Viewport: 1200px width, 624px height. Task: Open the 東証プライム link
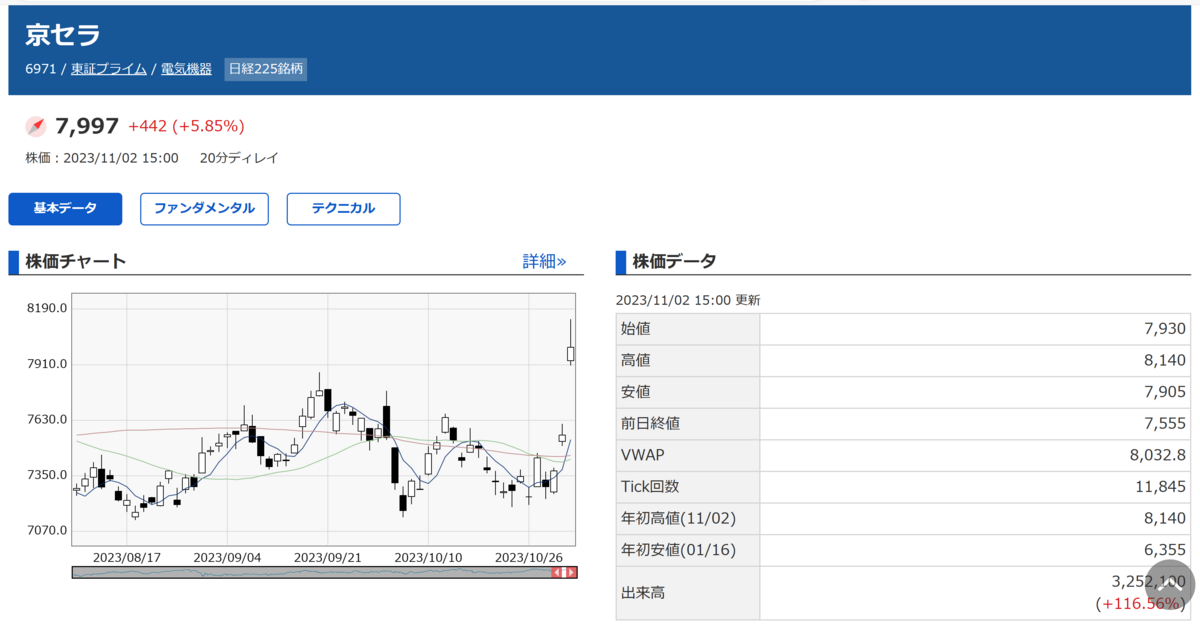[109, 69]
